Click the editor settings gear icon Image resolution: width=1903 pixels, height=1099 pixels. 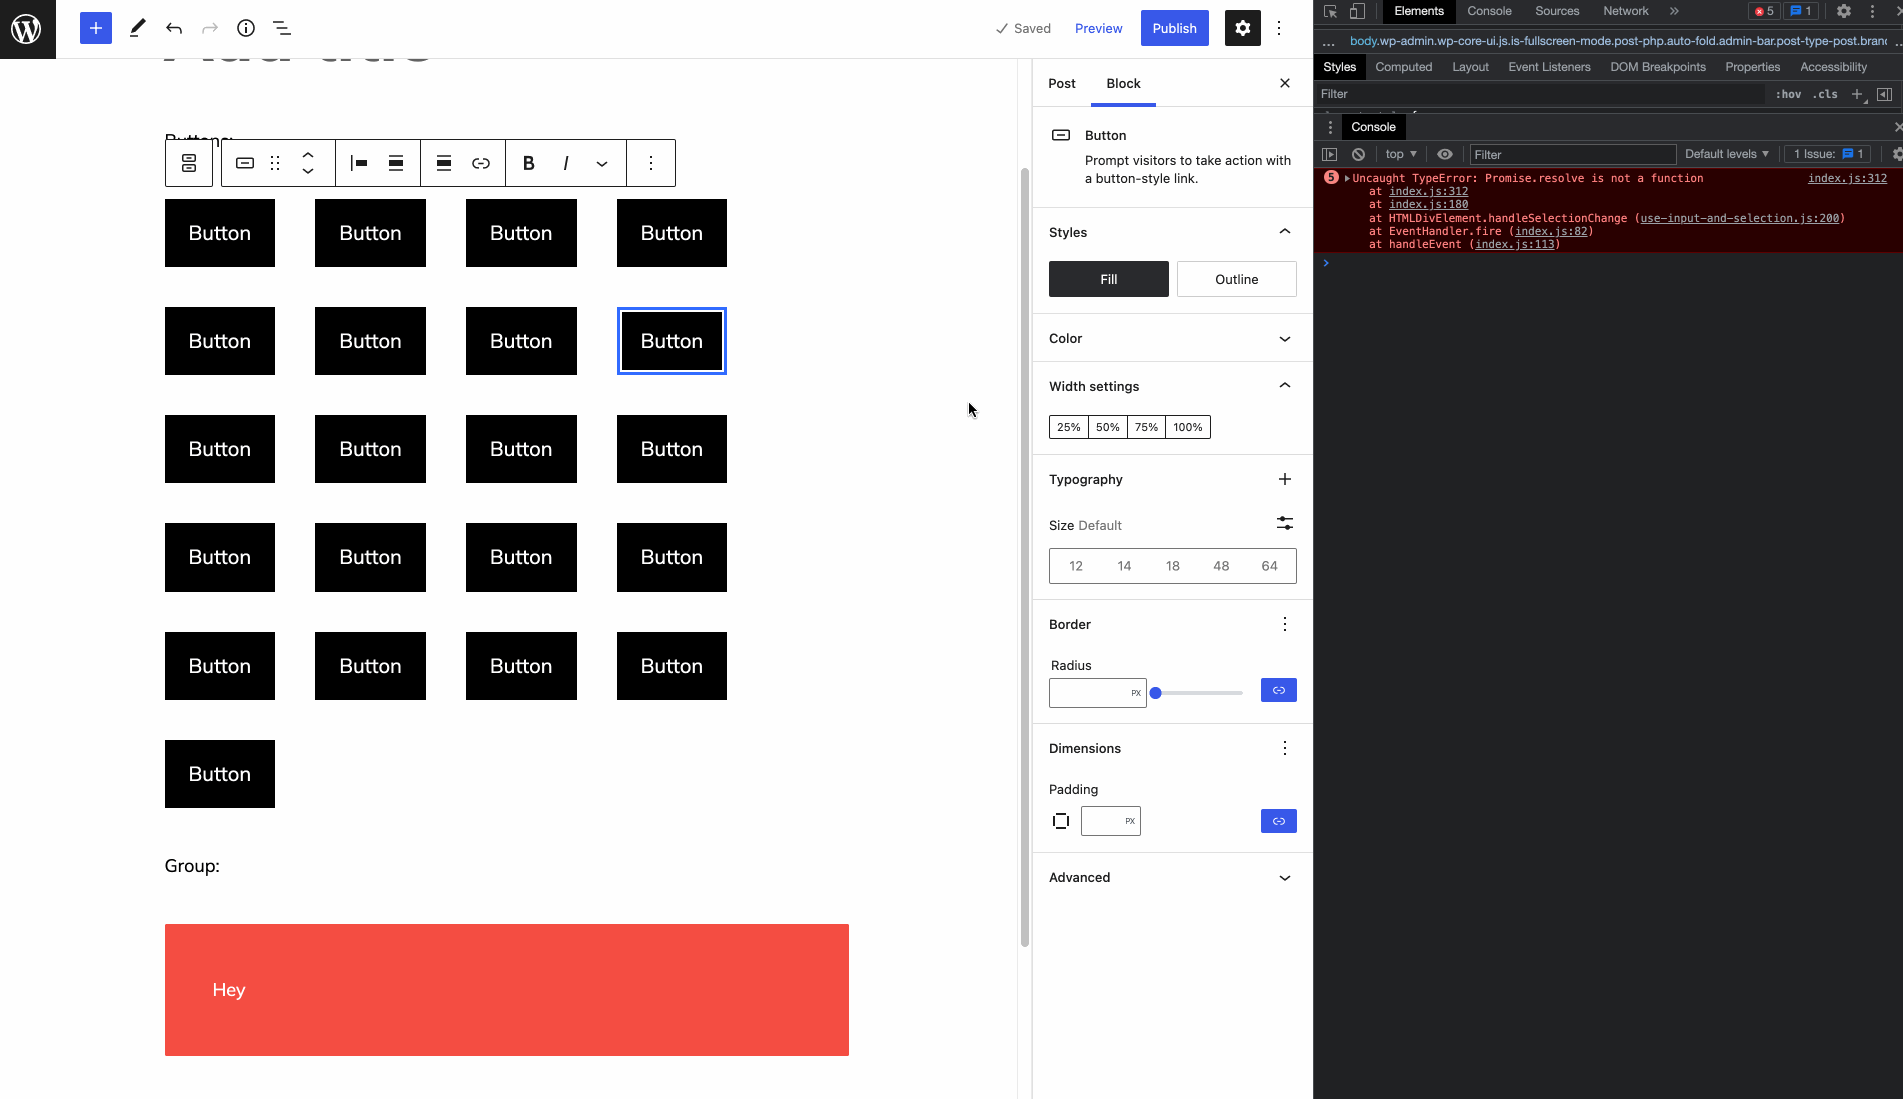(x=1242, y=28)
